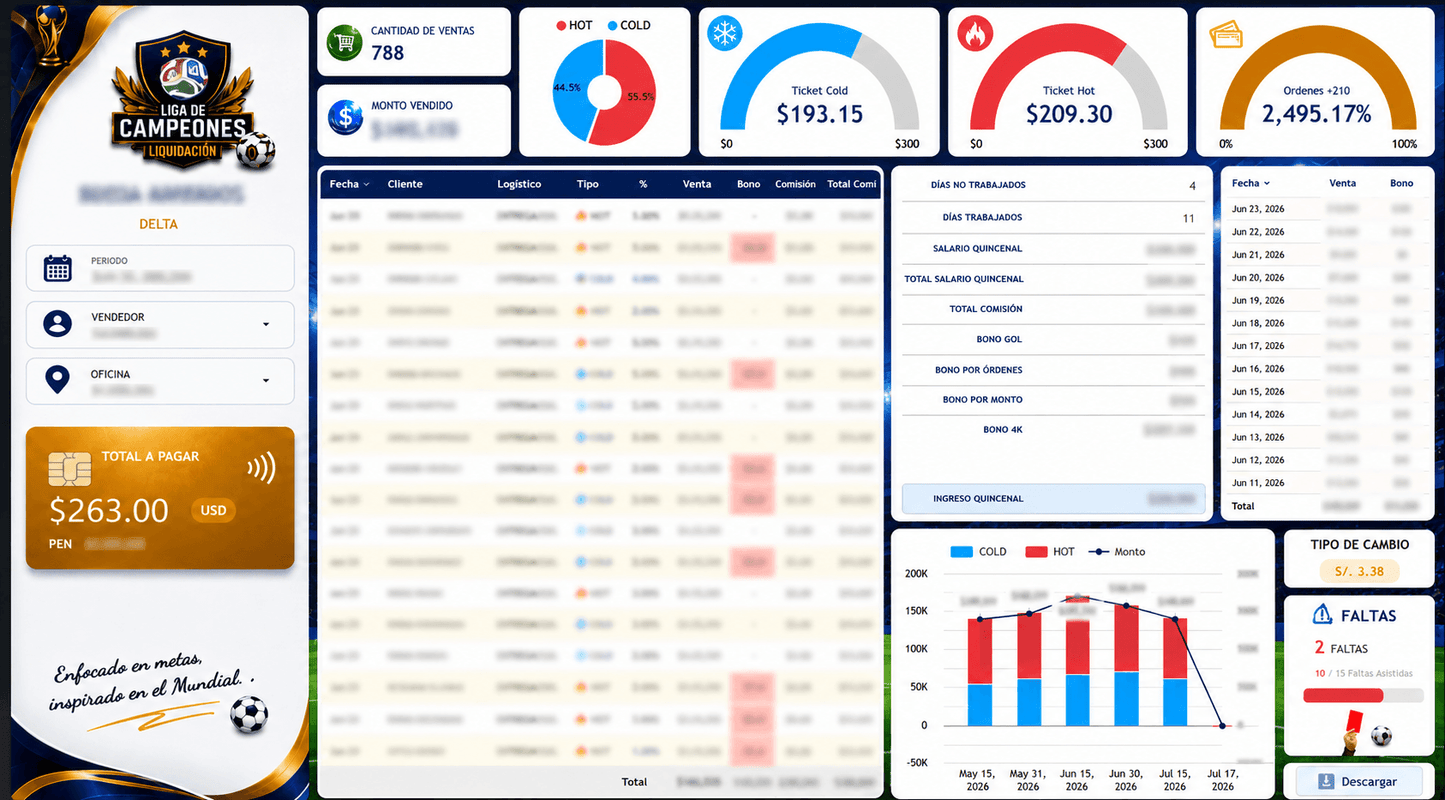Viewport: 1445px width, 800px height.
Task: Click the Cliente column header
Action: pyautogui.click(x=405, y=184)
